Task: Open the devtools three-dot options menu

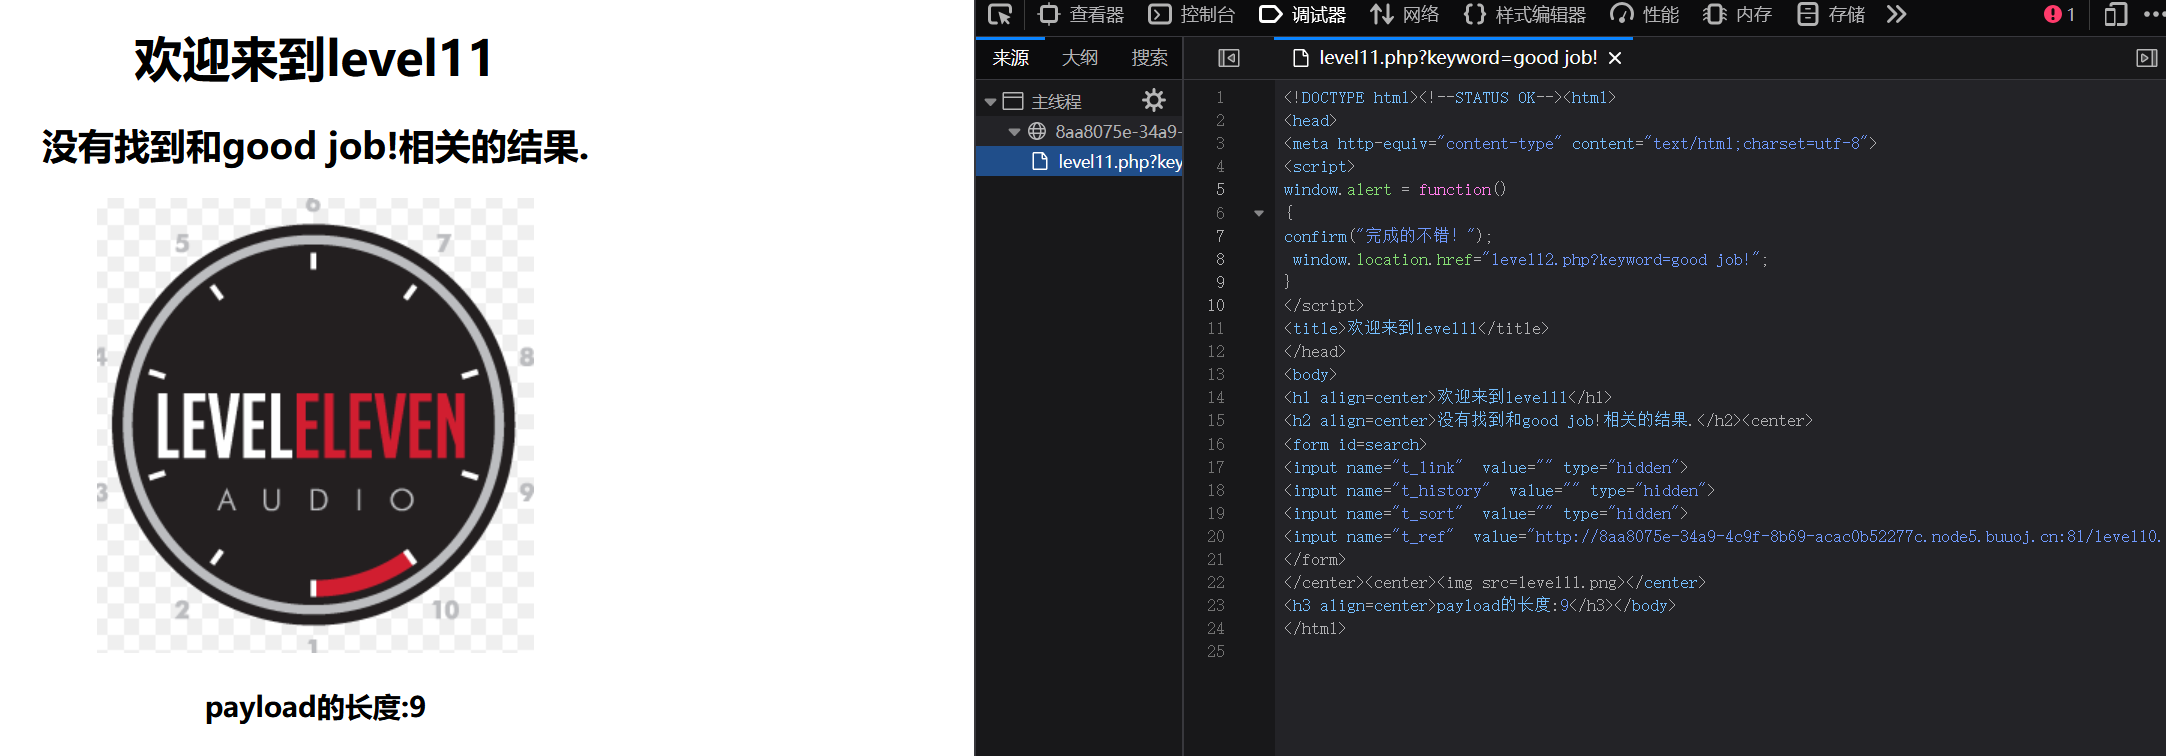Action: (x=2153, y=15)
